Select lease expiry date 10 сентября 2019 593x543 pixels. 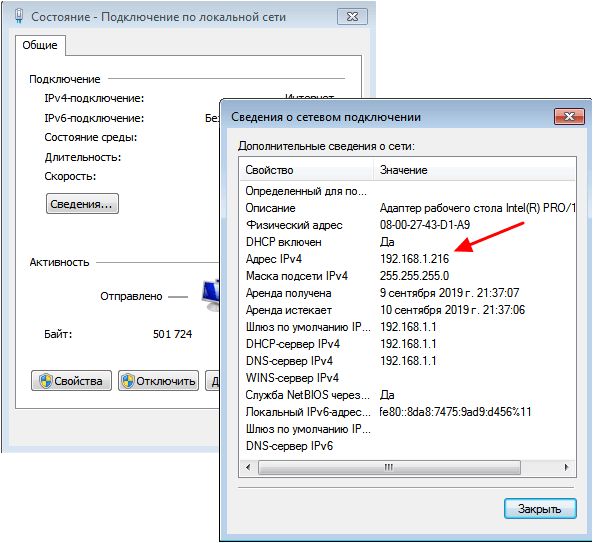point(452,310)
